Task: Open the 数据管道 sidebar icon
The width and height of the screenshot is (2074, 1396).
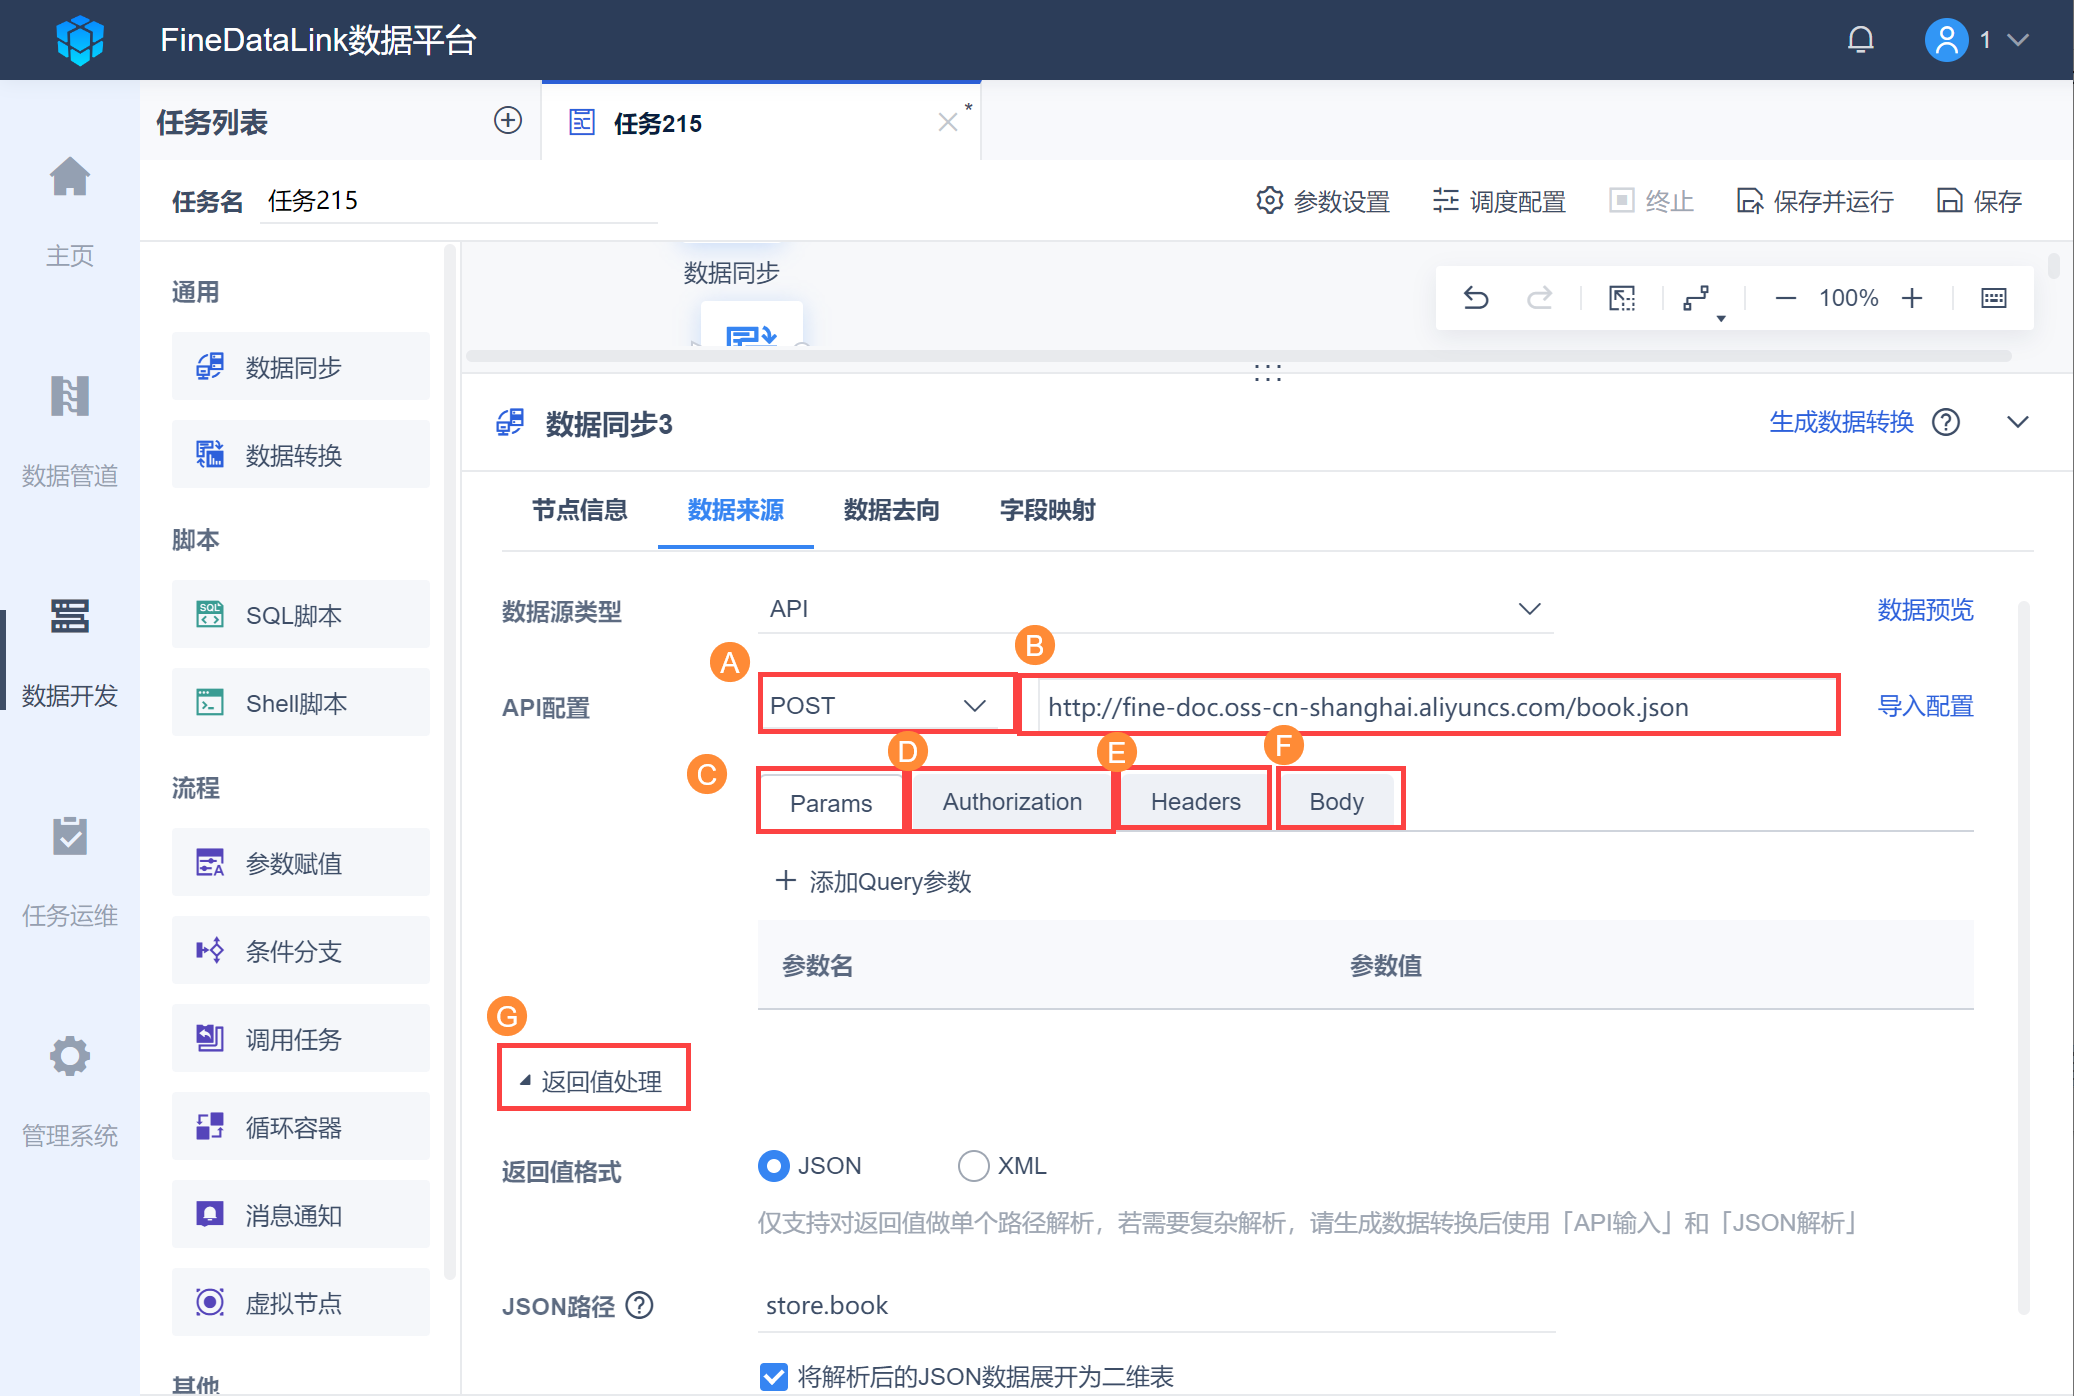Action: (69, 397)
